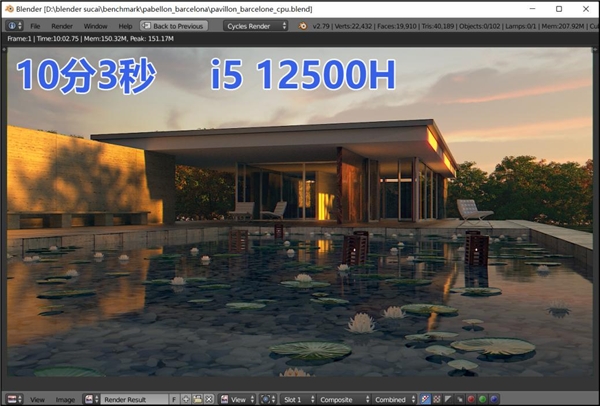
Task: Click the add new image plus icon
Action: [186, 399]
